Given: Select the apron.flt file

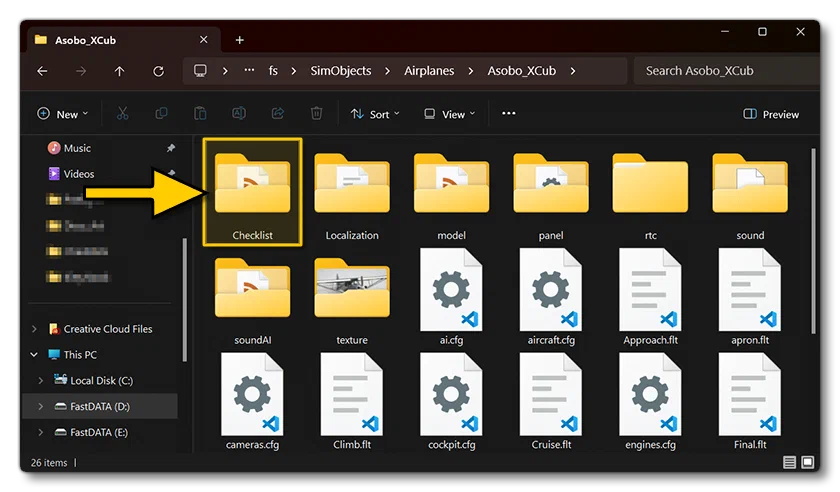Looking at the screenshot, I should coord(750,296).
